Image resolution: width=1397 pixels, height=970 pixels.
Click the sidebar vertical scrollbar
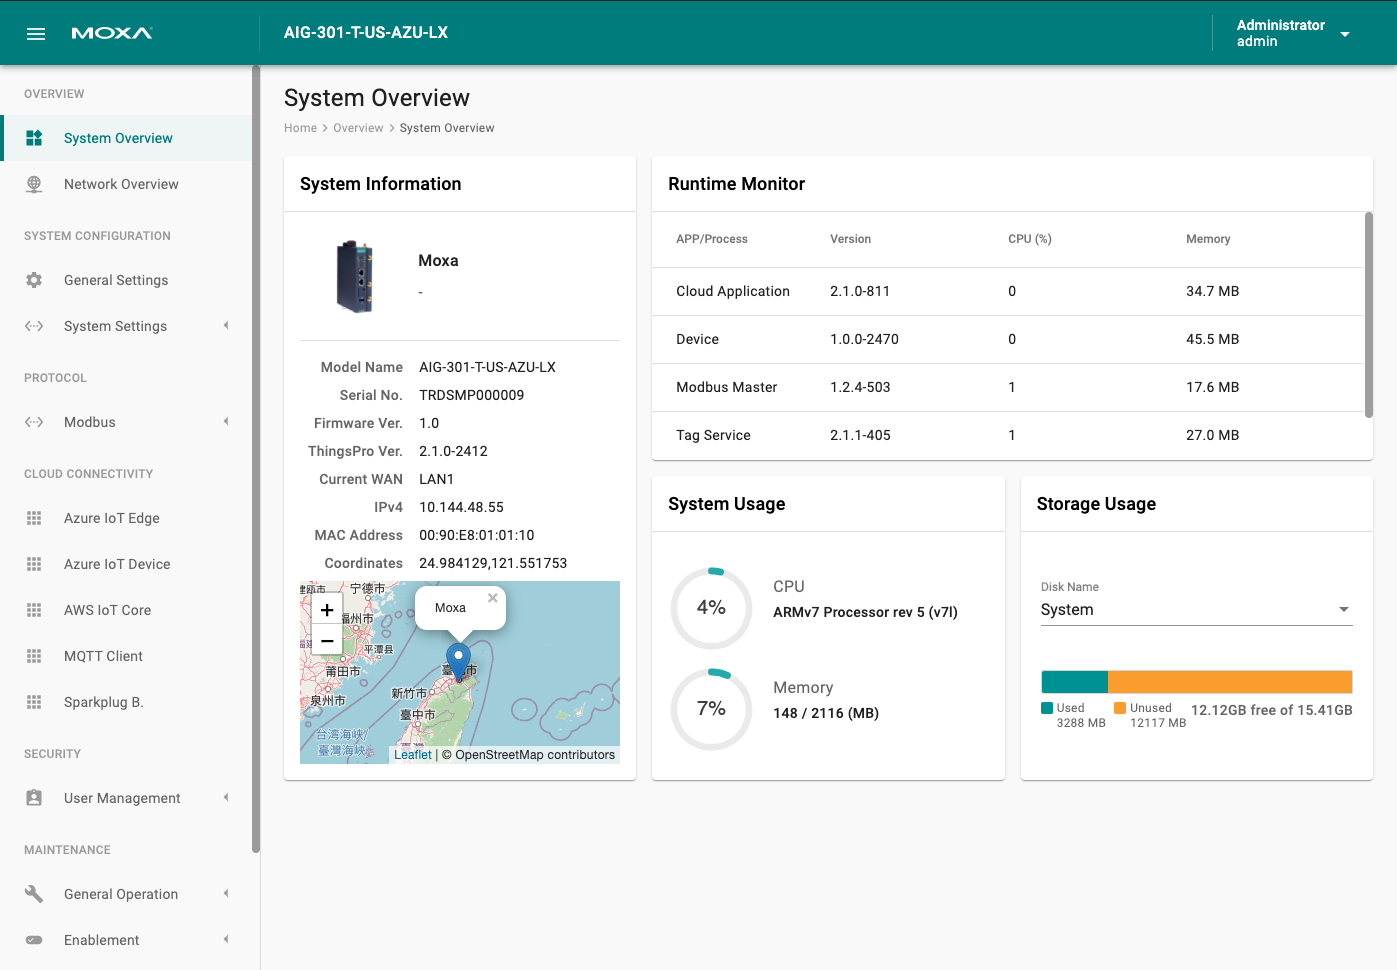pos(256,460)
